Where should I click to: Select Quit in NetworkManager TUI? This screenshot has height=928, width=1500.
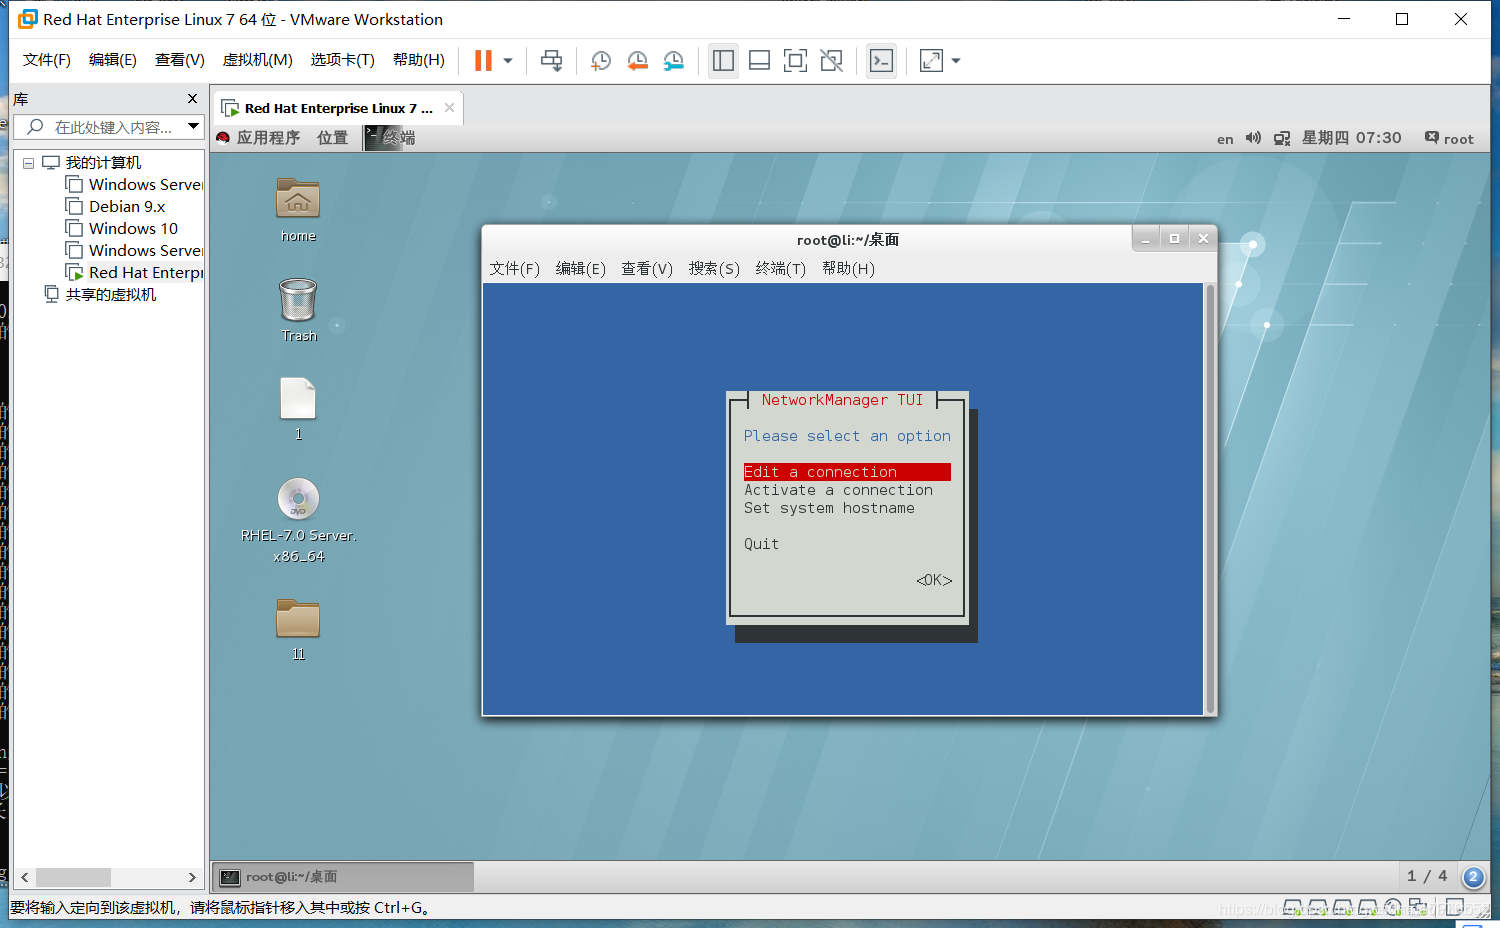click(761, 544)
